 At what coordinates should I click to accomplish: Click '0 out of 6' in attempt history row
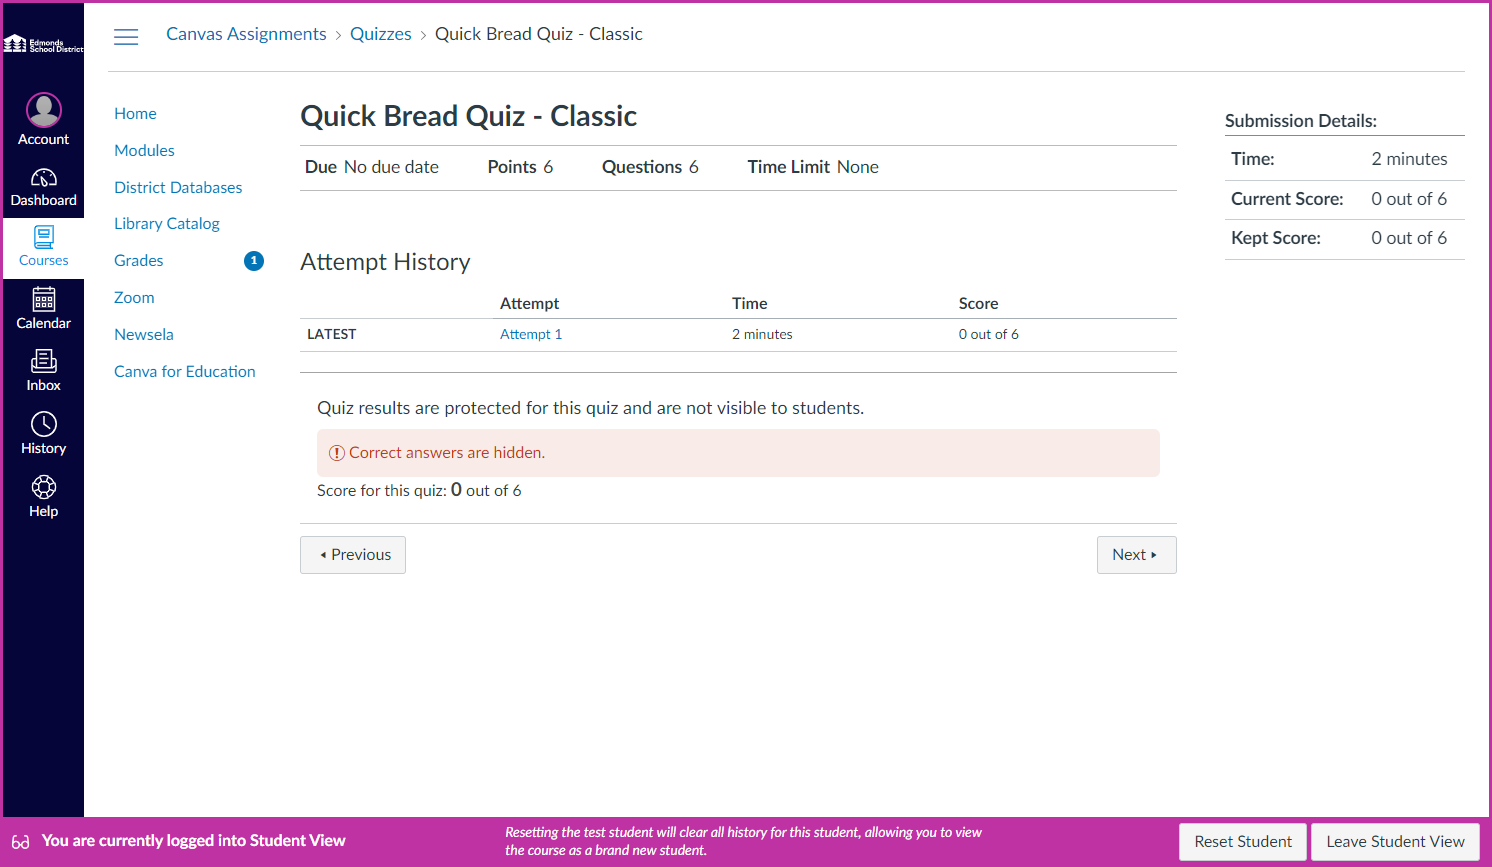[989, 334]
